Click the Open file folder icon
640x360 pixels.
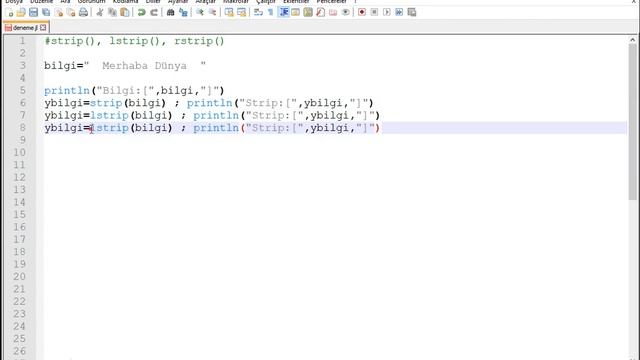click(x=21, y=12)
